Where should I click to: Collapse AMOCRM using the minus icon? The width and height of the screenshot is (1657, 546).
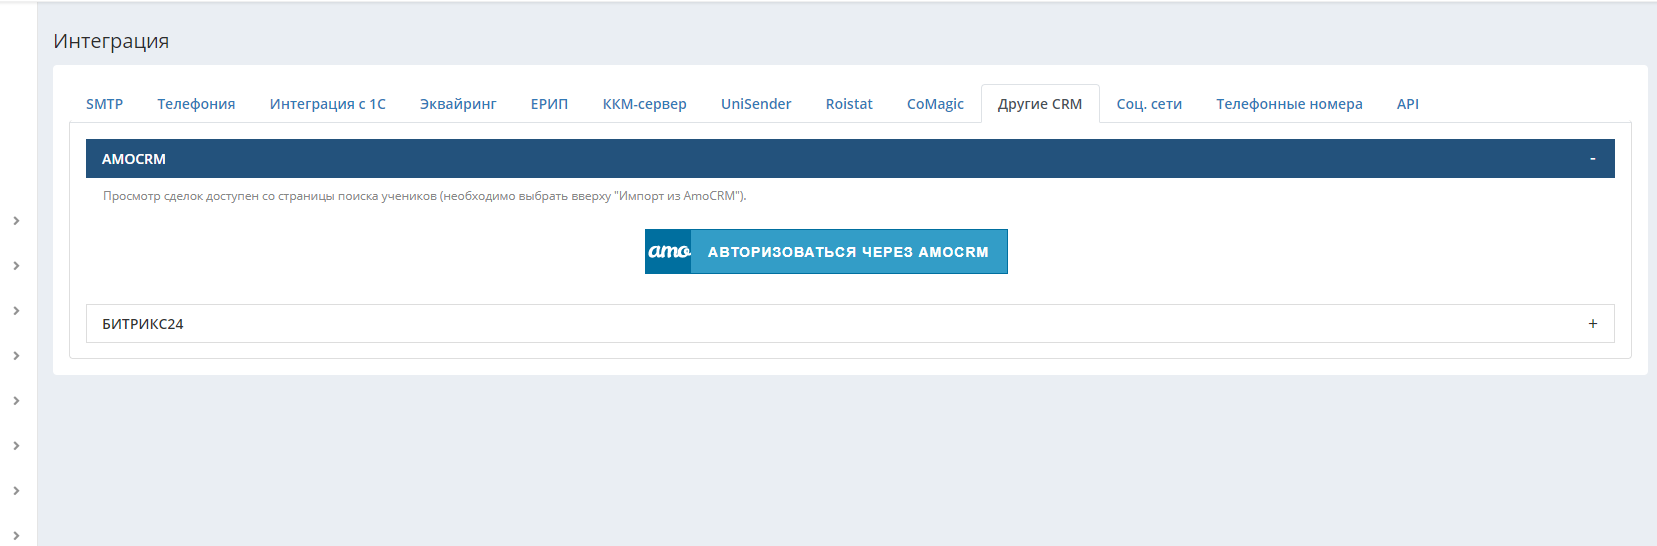(x=1592, y=159)
